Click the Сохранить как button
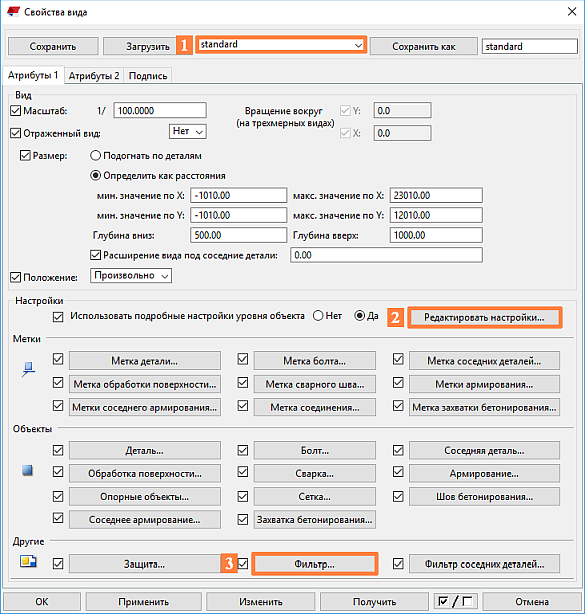Image resolution: width=585 pixels, height=614 pixels. (x=424, y=46)
